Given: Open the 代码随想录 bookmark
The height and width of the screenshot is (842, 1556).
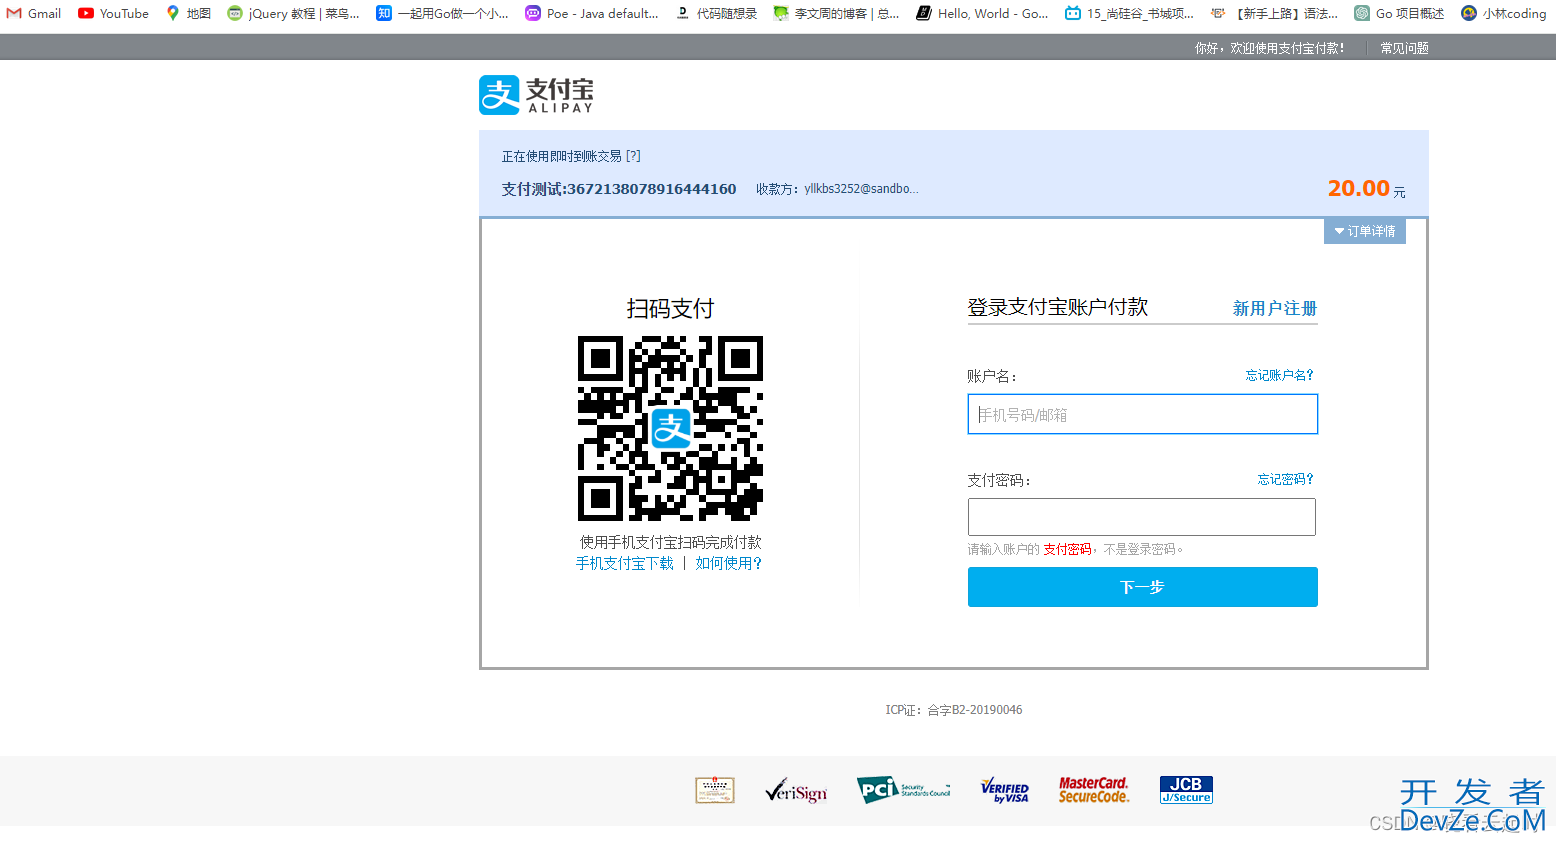Looking at the screenshot, I should [716, 13].
